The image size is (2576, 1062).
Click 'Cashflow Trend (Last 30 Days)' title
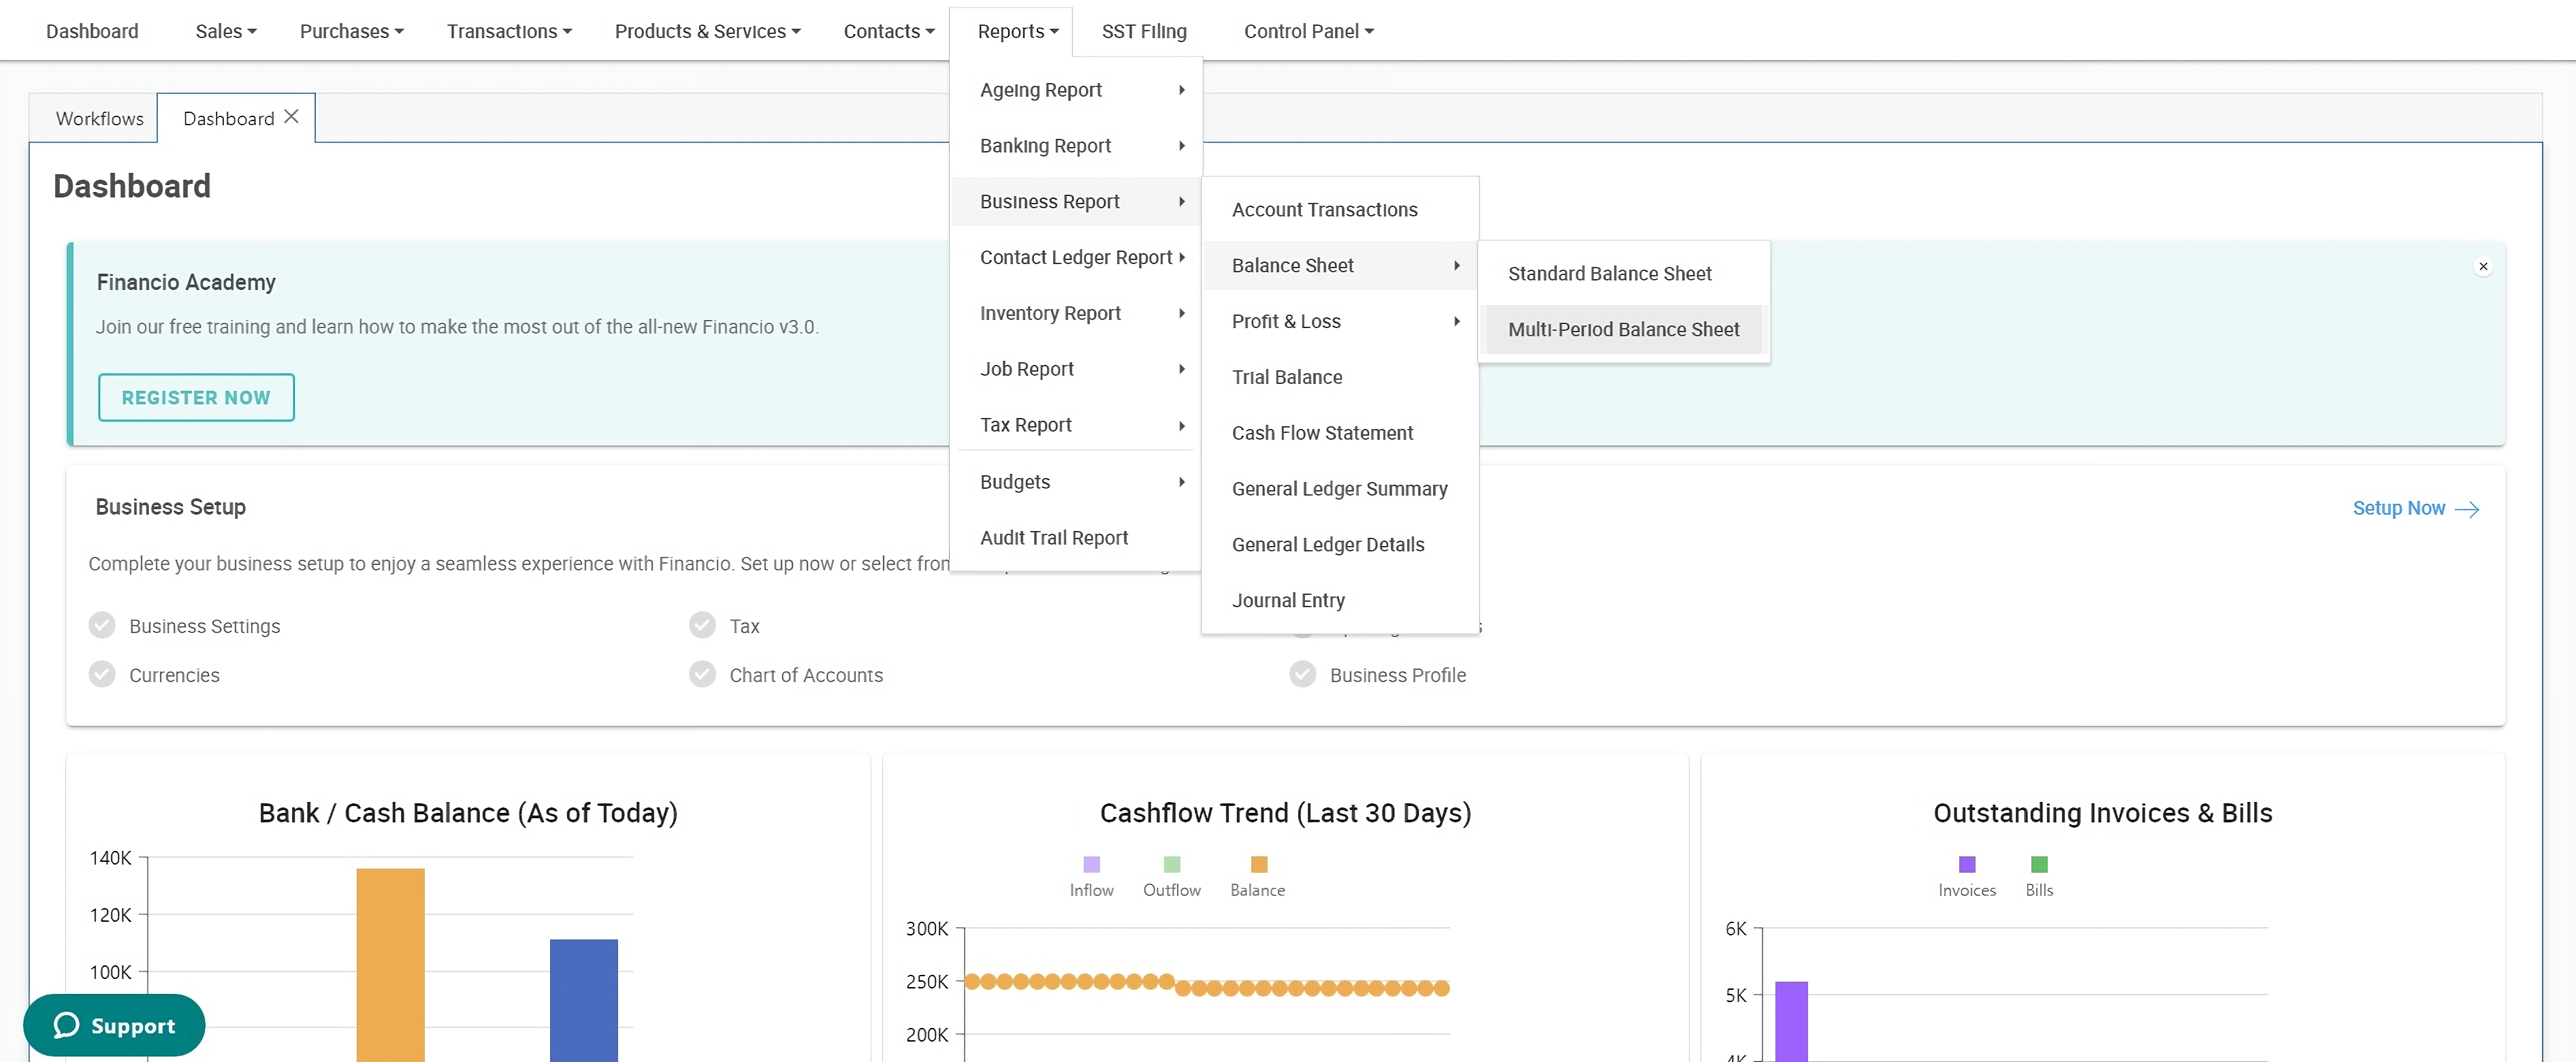tap(1285, 813)
